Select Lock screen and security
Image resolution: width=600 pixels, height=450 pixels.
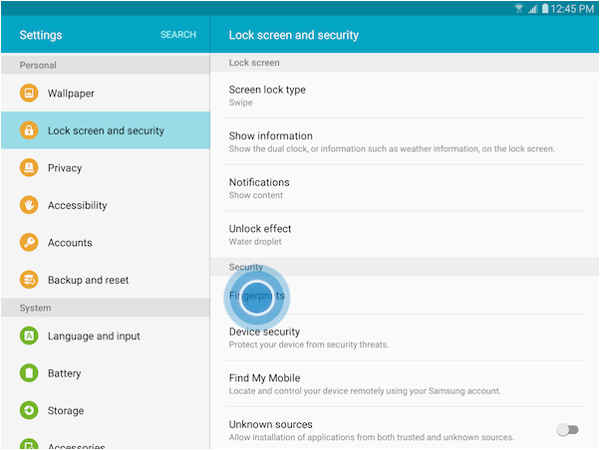[106, 130]
